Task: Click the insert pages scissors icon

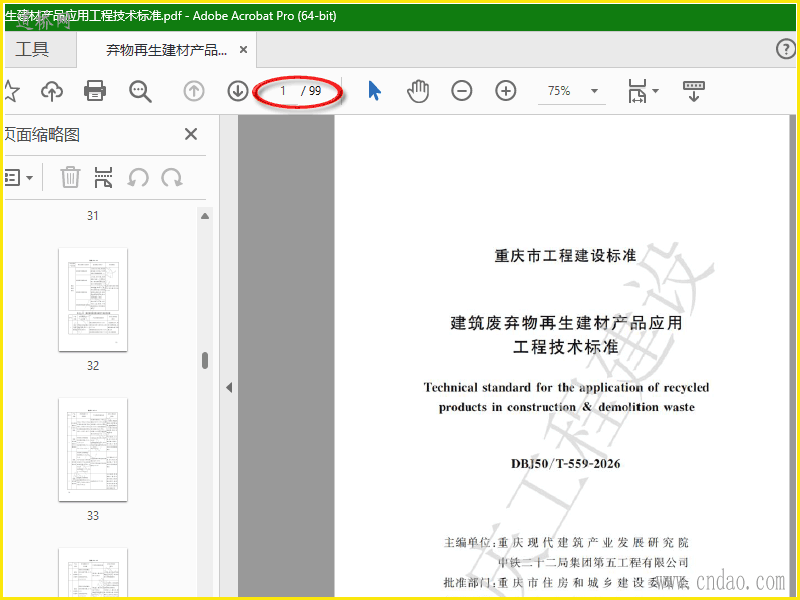Action: [x=104, y=178]
